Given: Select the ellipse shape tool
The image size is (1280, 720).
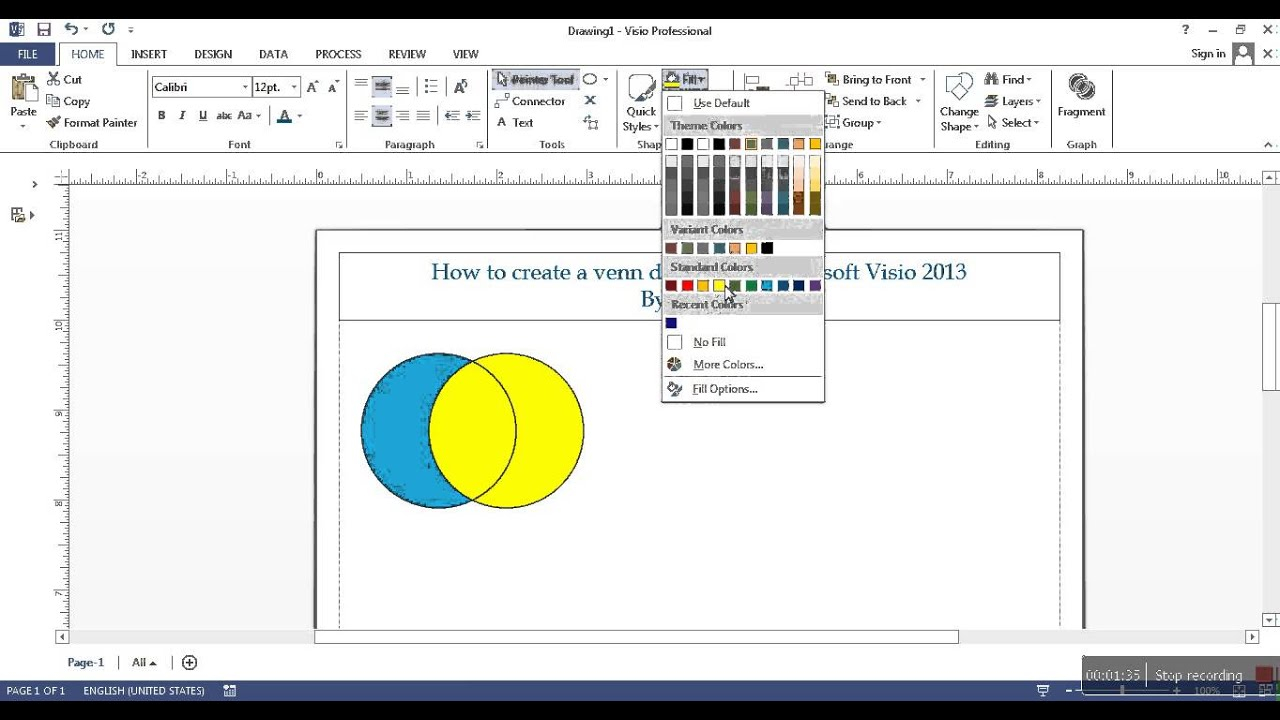Looking at the screenshot, I should point(590,79).
